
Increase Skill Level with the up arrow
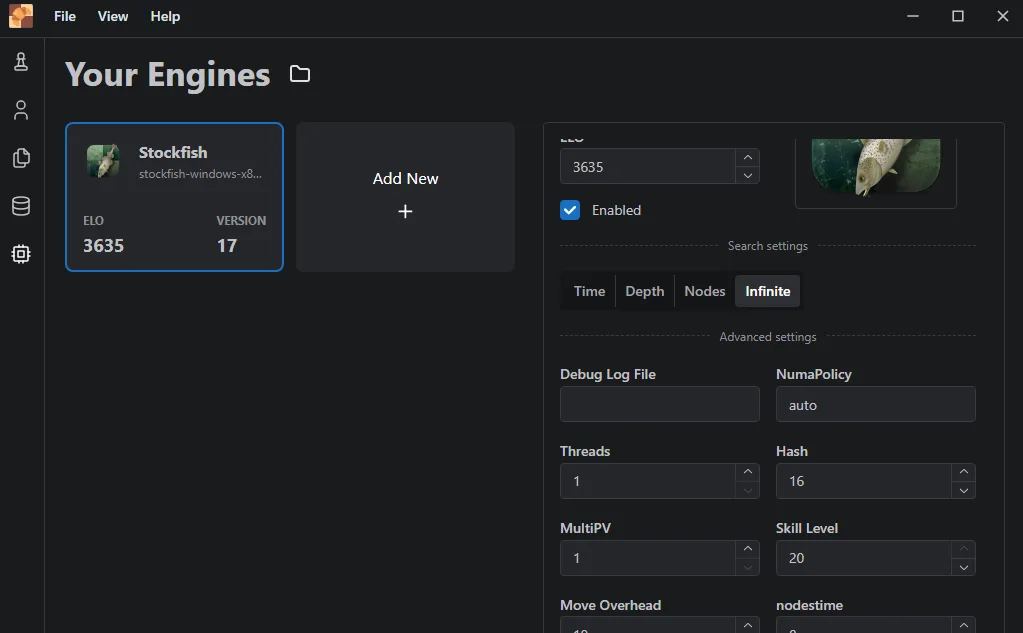click(x=964, y=549)
